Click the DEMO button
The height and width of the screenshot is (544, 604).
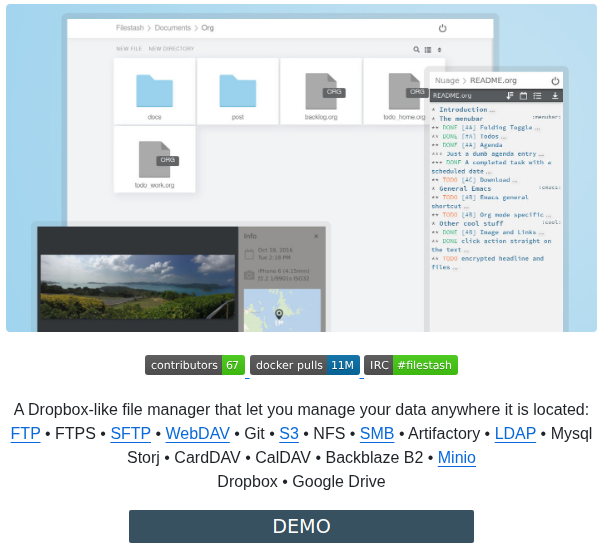click(x=301, y=526)
